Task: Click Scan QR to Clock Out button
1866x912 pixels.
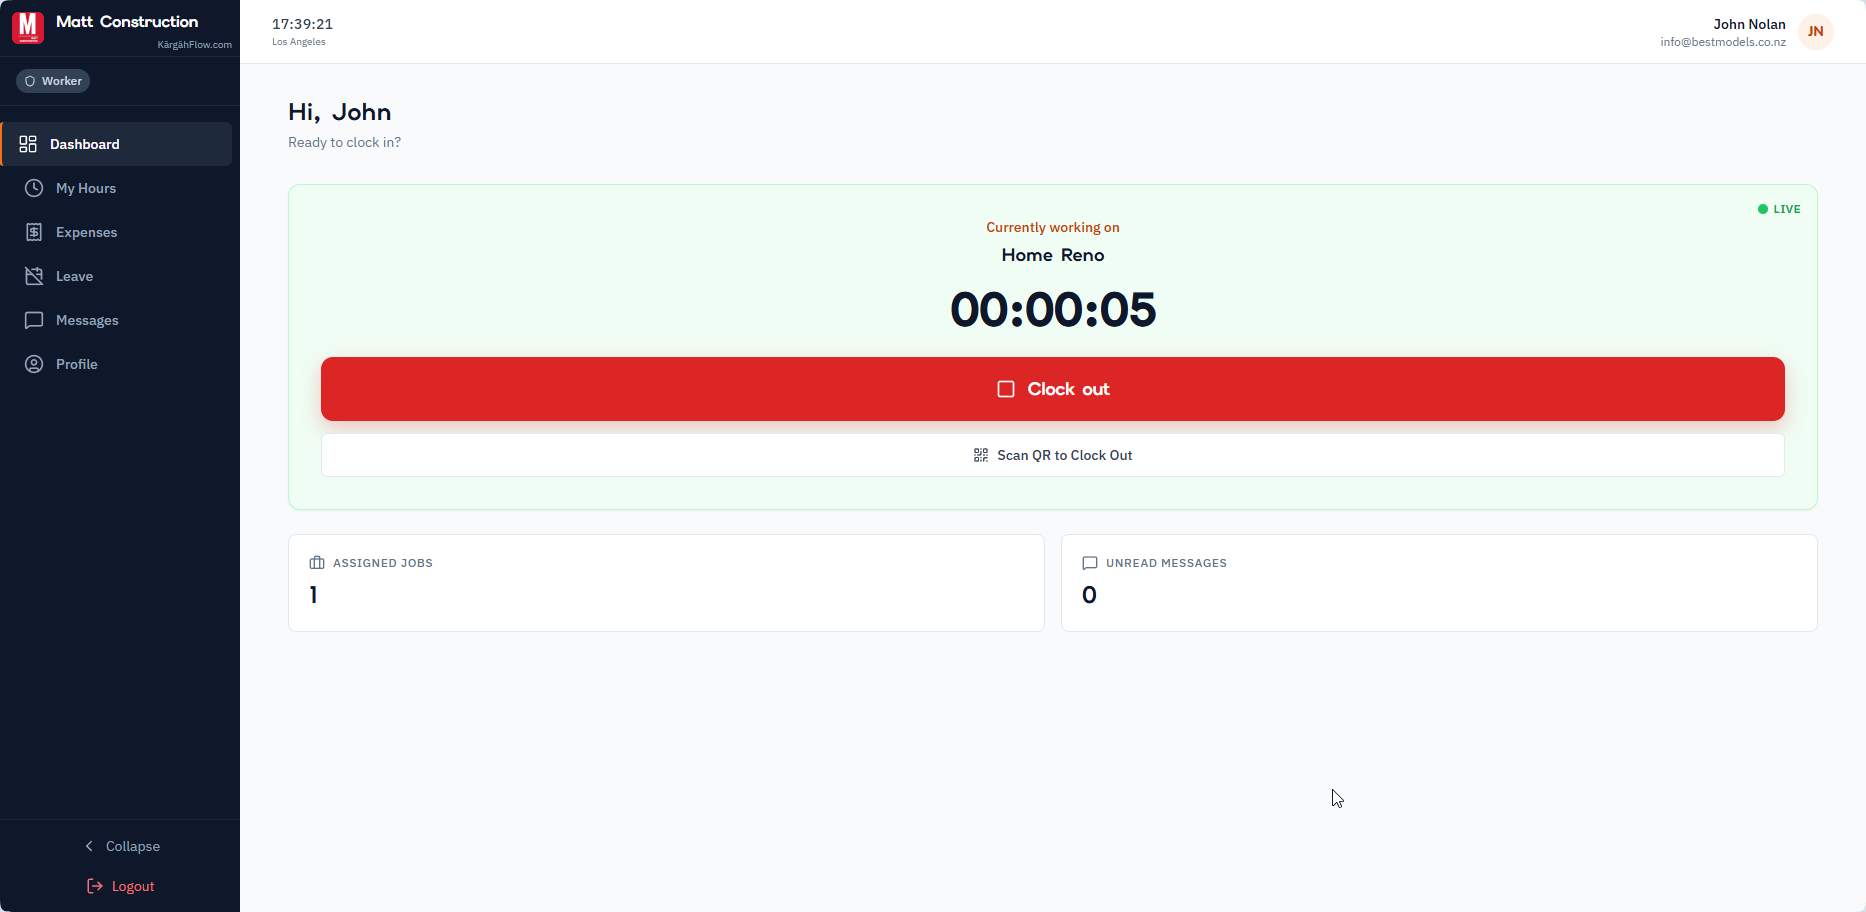Action: click(x=1053, y=455)
